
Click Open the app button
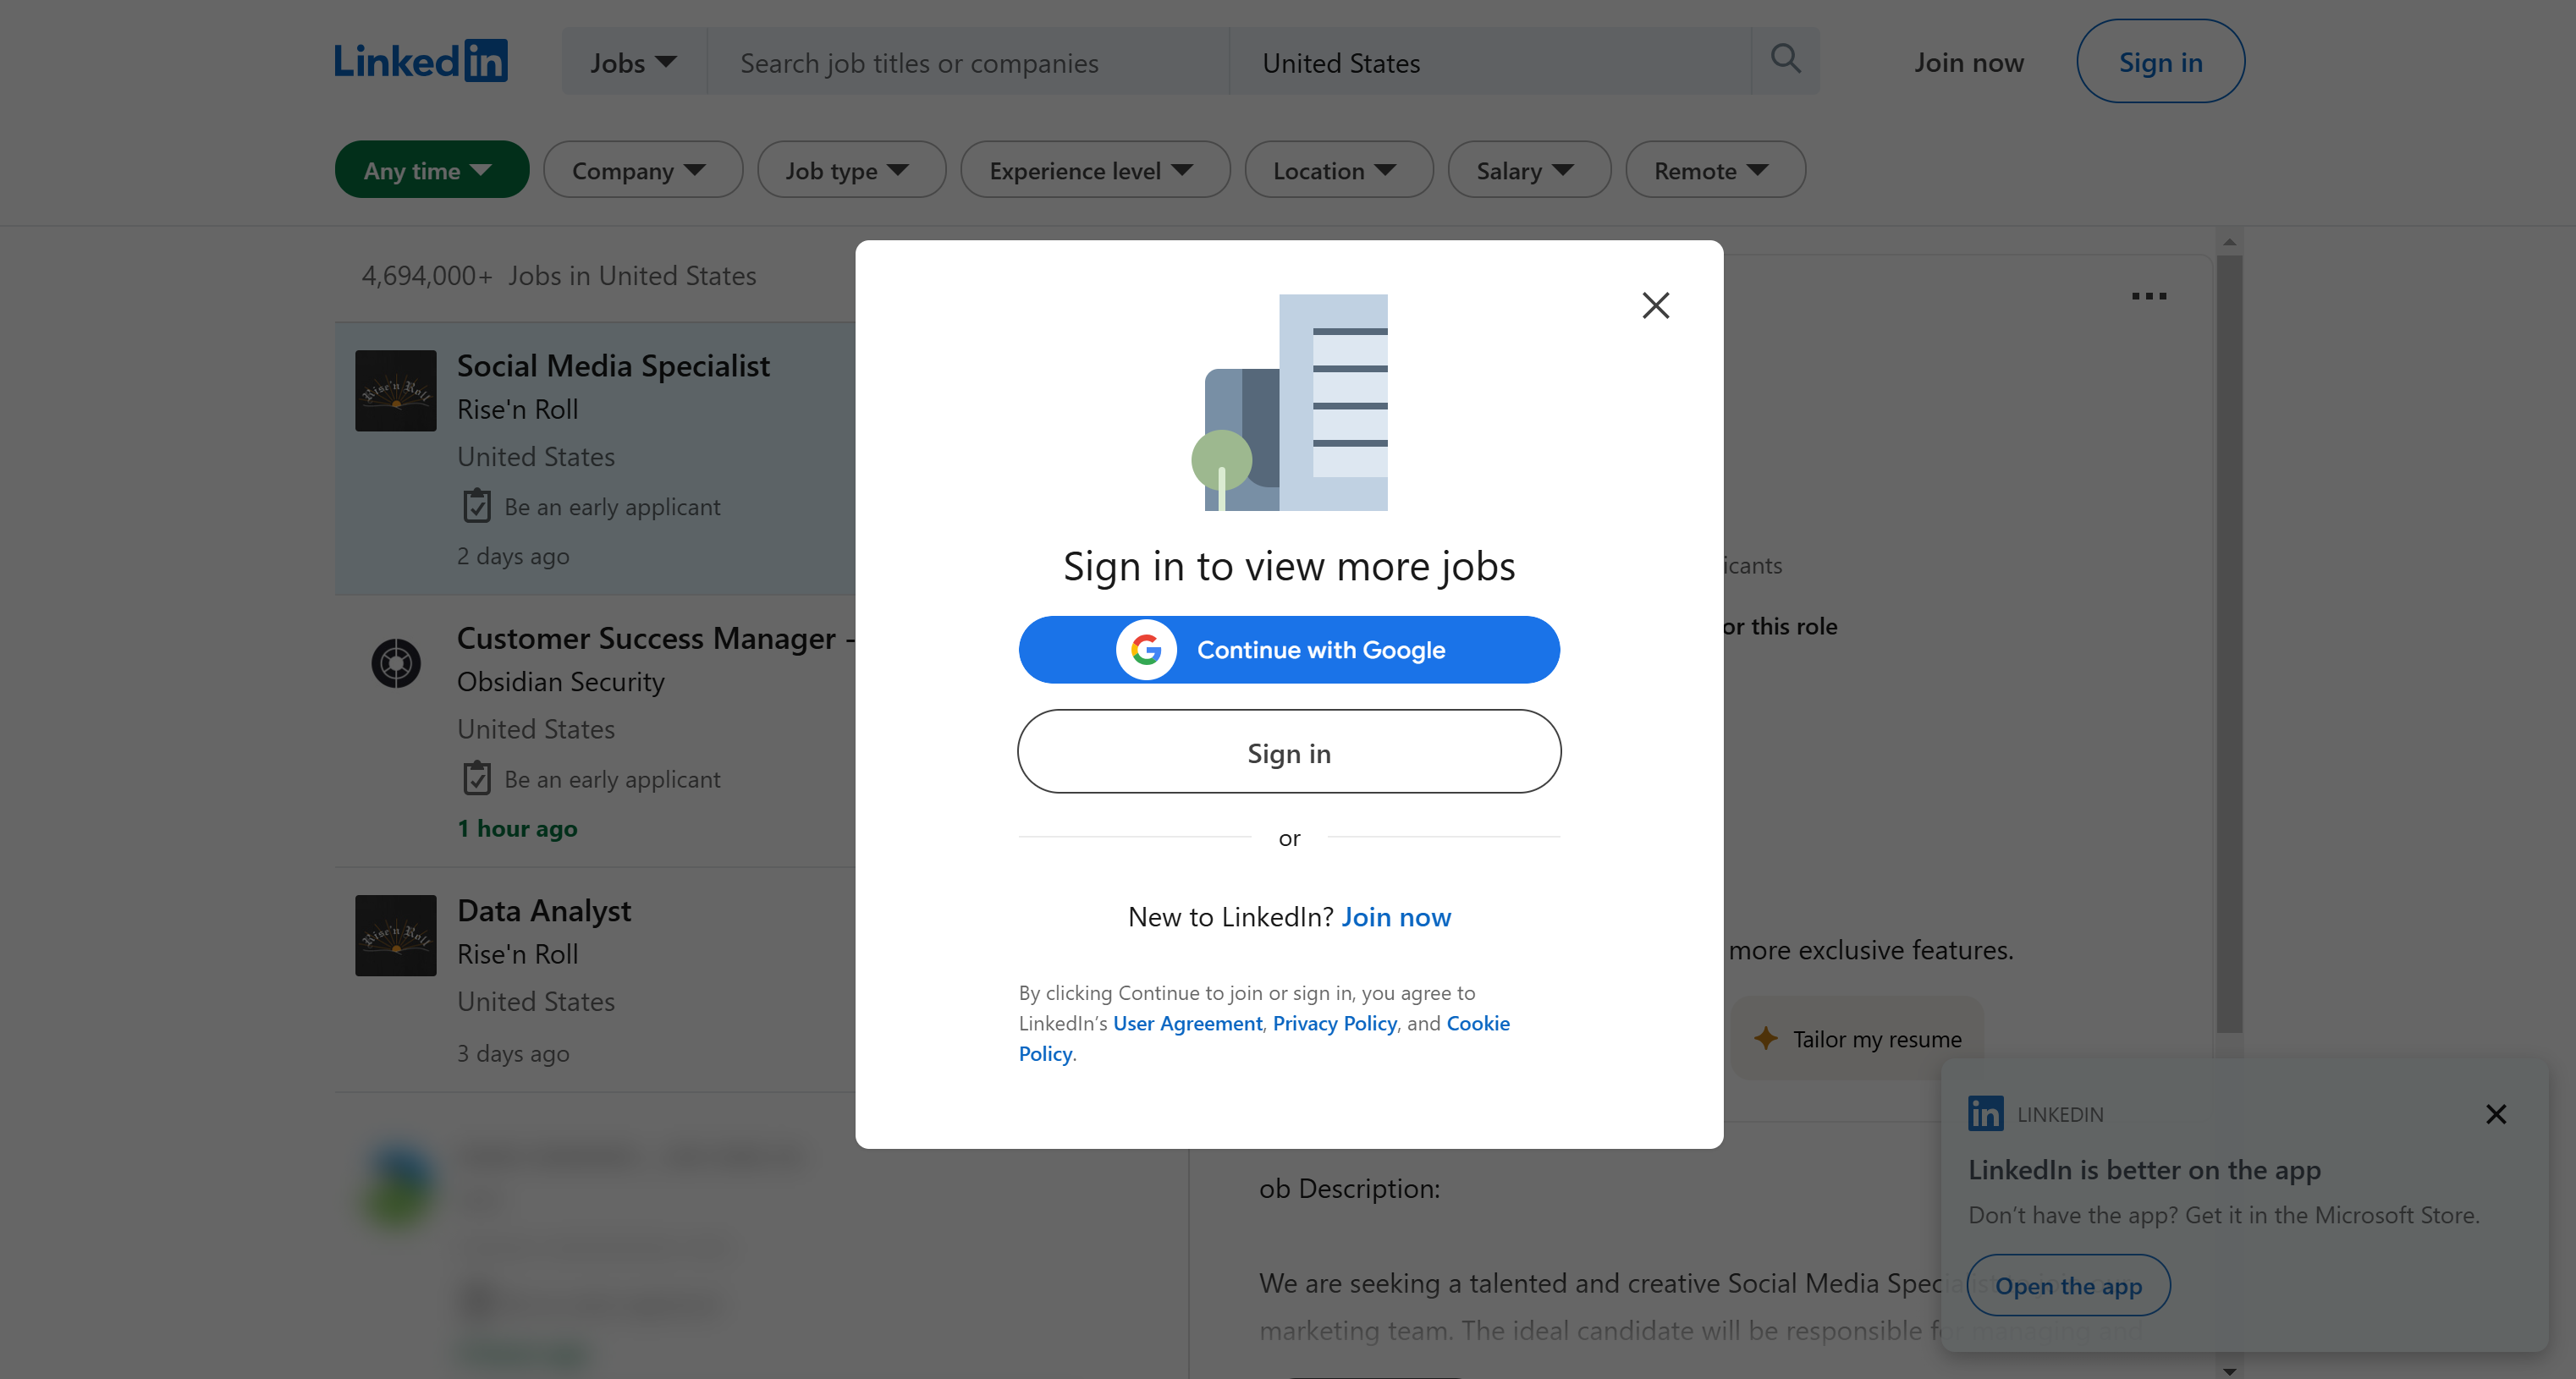tap(2068, 1285)
